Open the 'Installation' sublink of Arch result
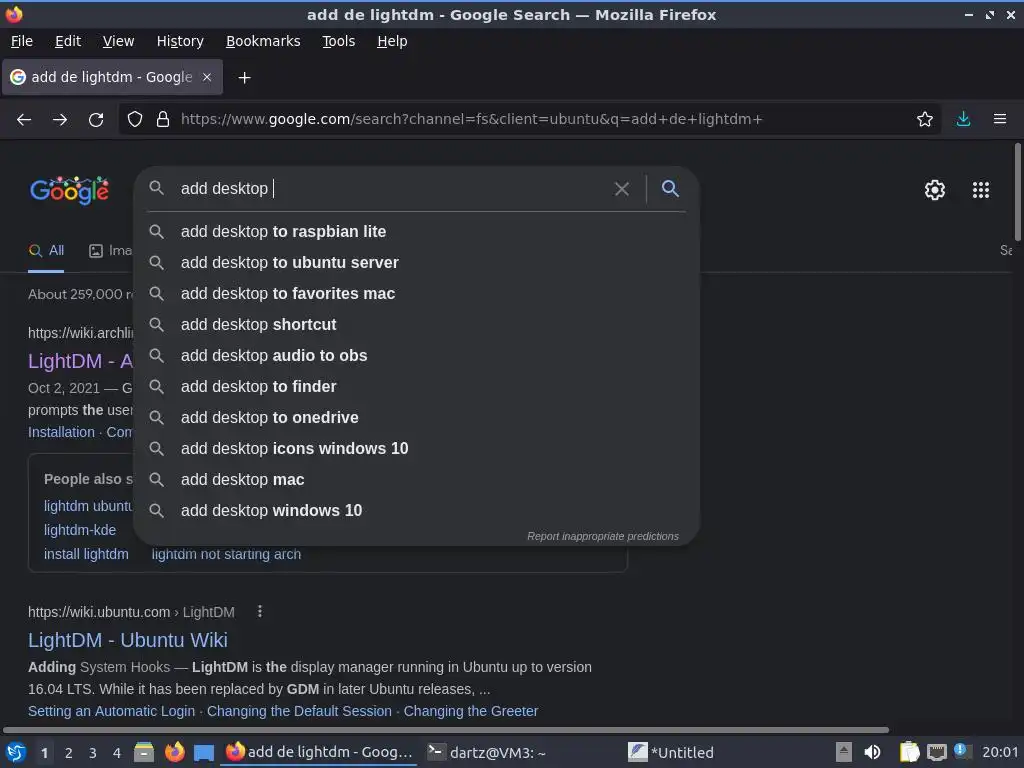Image resolution: width=1024 pixels, height=768 pixels. coord(61,432)
